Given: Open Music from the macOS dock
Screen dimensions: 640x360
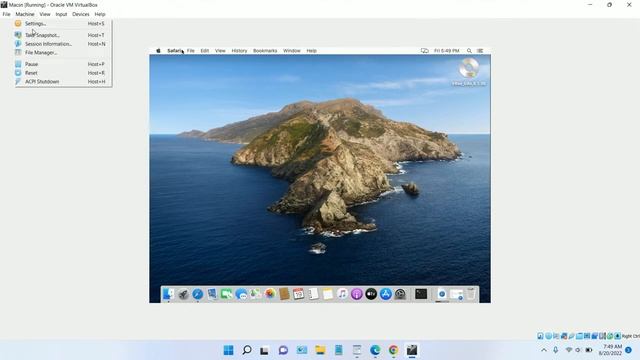Looking at the screenshot, I should point(342,294).
